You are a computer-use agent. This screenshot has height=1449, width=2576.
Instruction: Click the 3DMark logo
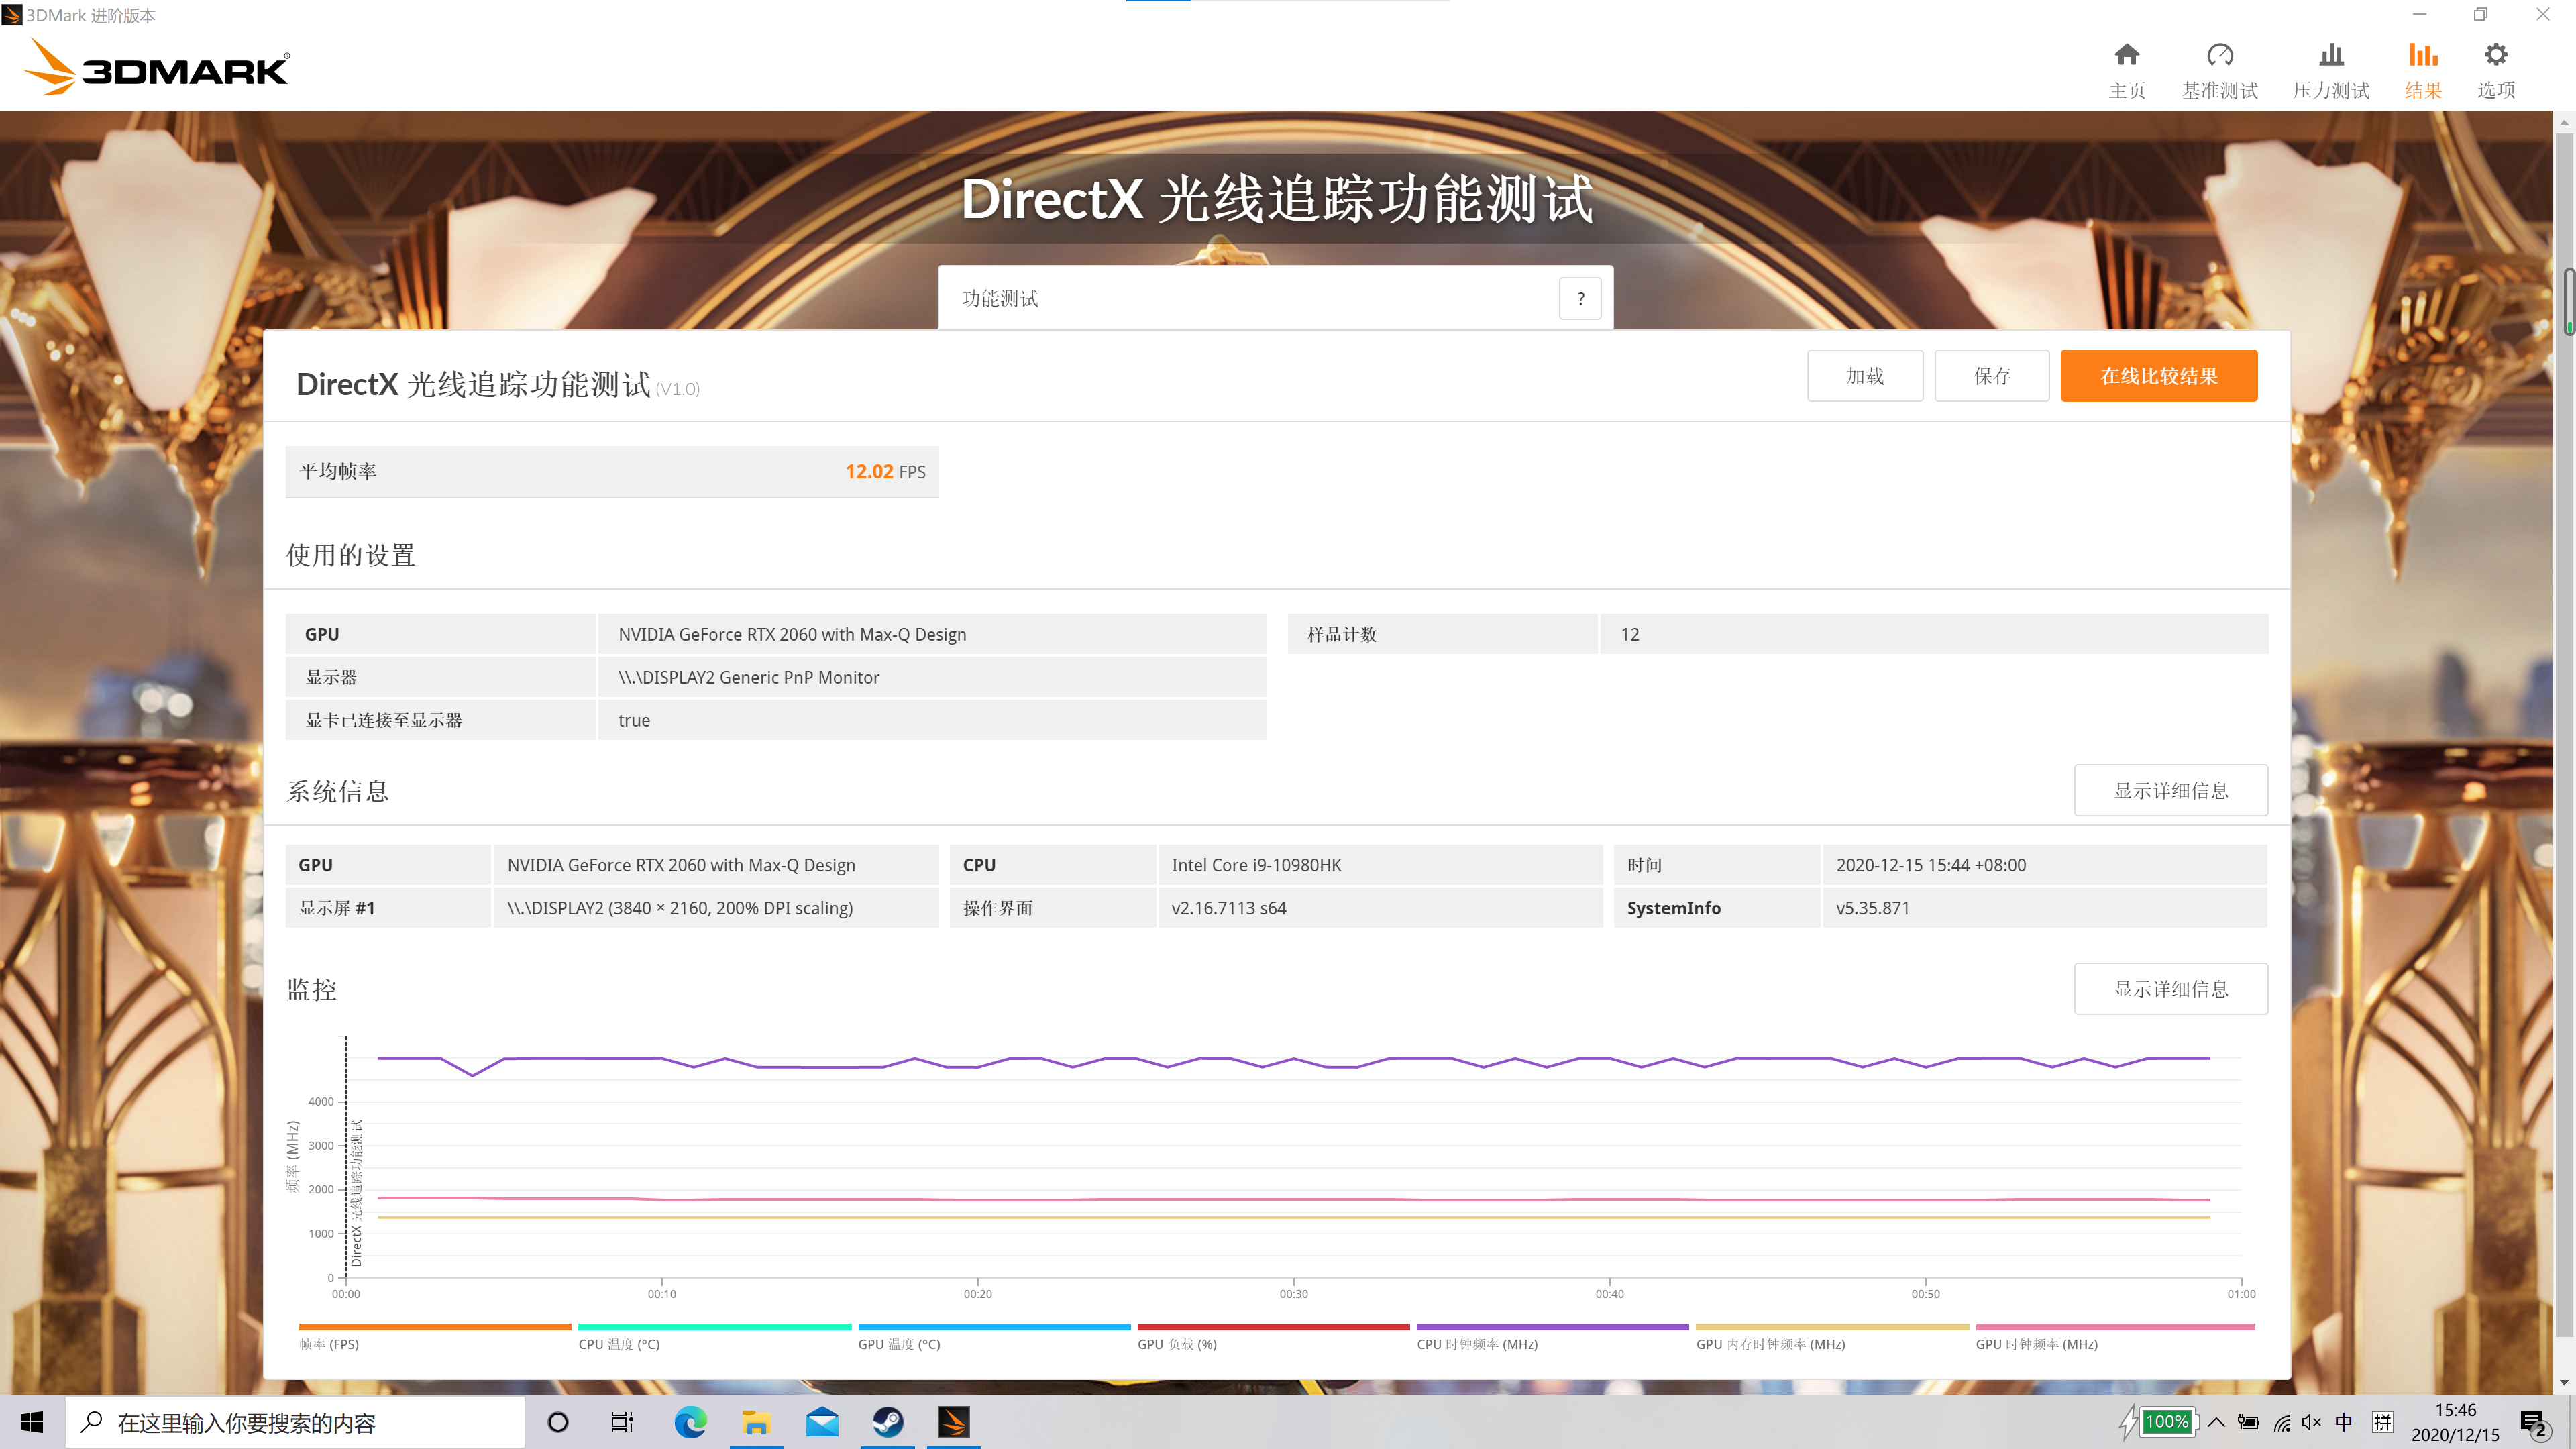point(157,68)
